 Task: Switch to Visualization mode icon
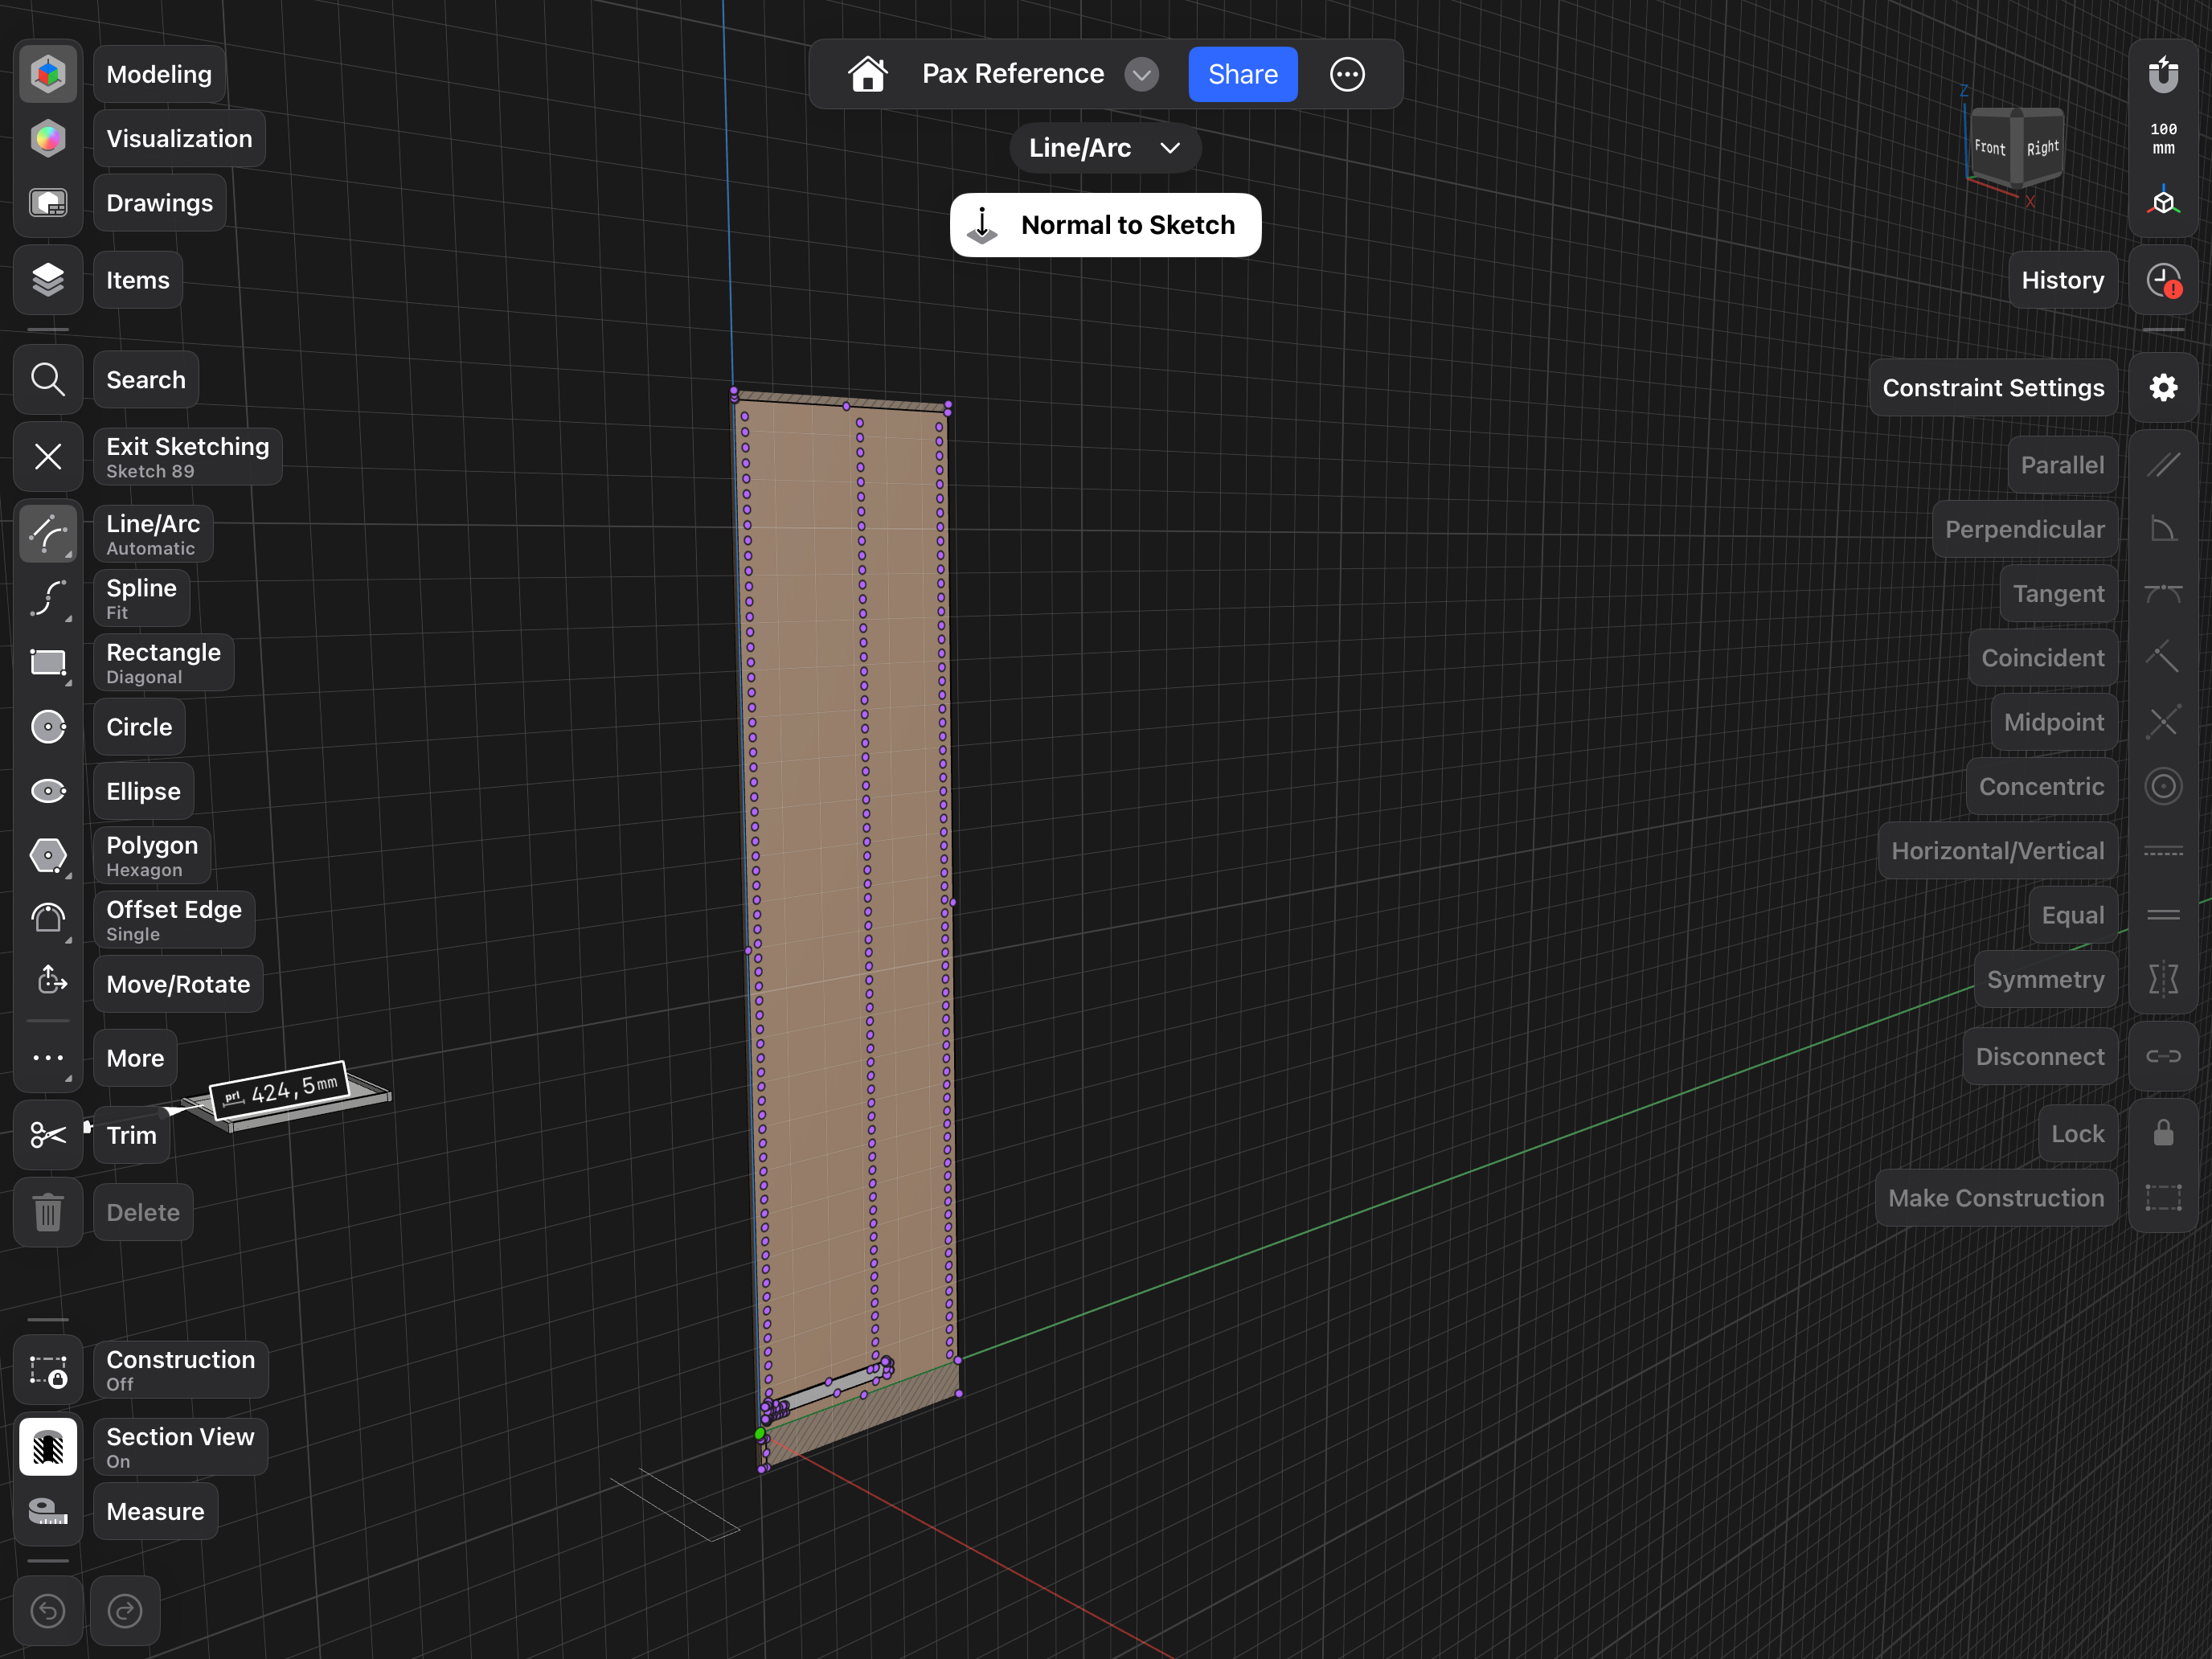pos(48,138)
